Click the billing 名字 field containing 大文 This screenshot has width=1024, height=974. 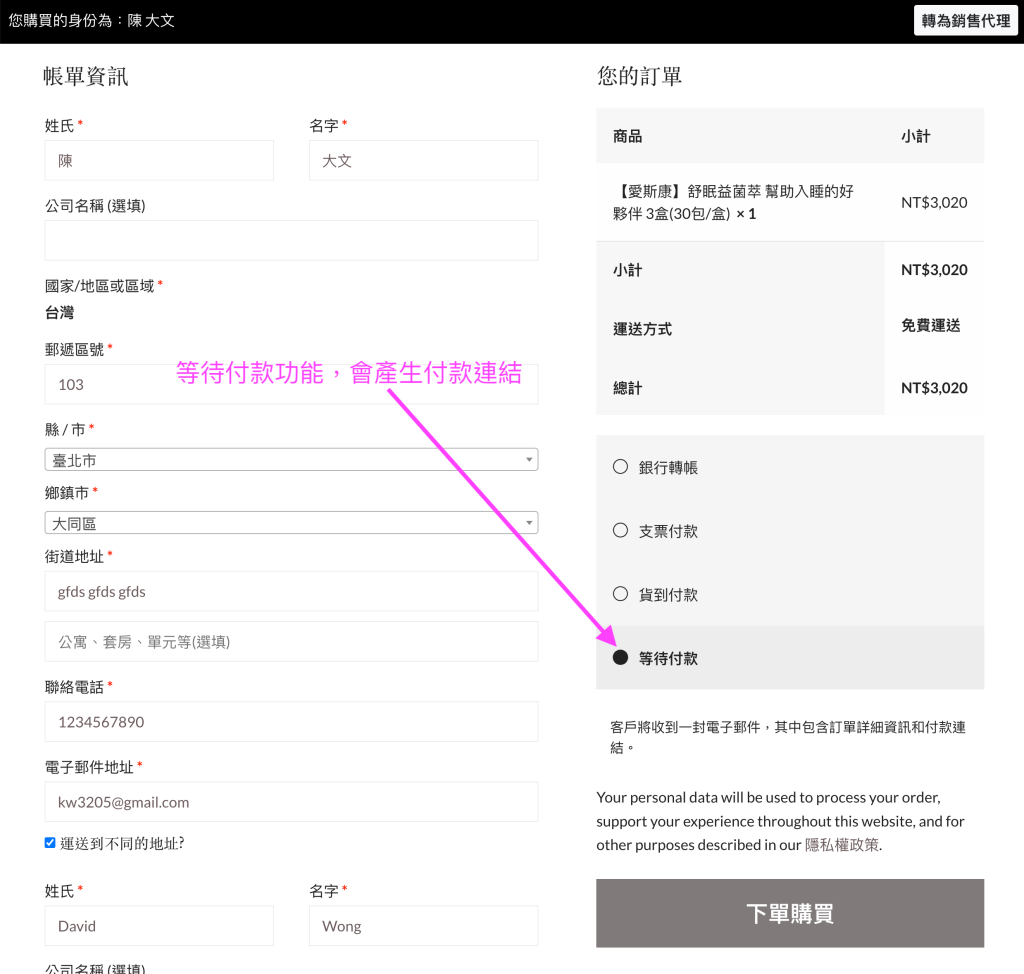click(x=423, y=161)
